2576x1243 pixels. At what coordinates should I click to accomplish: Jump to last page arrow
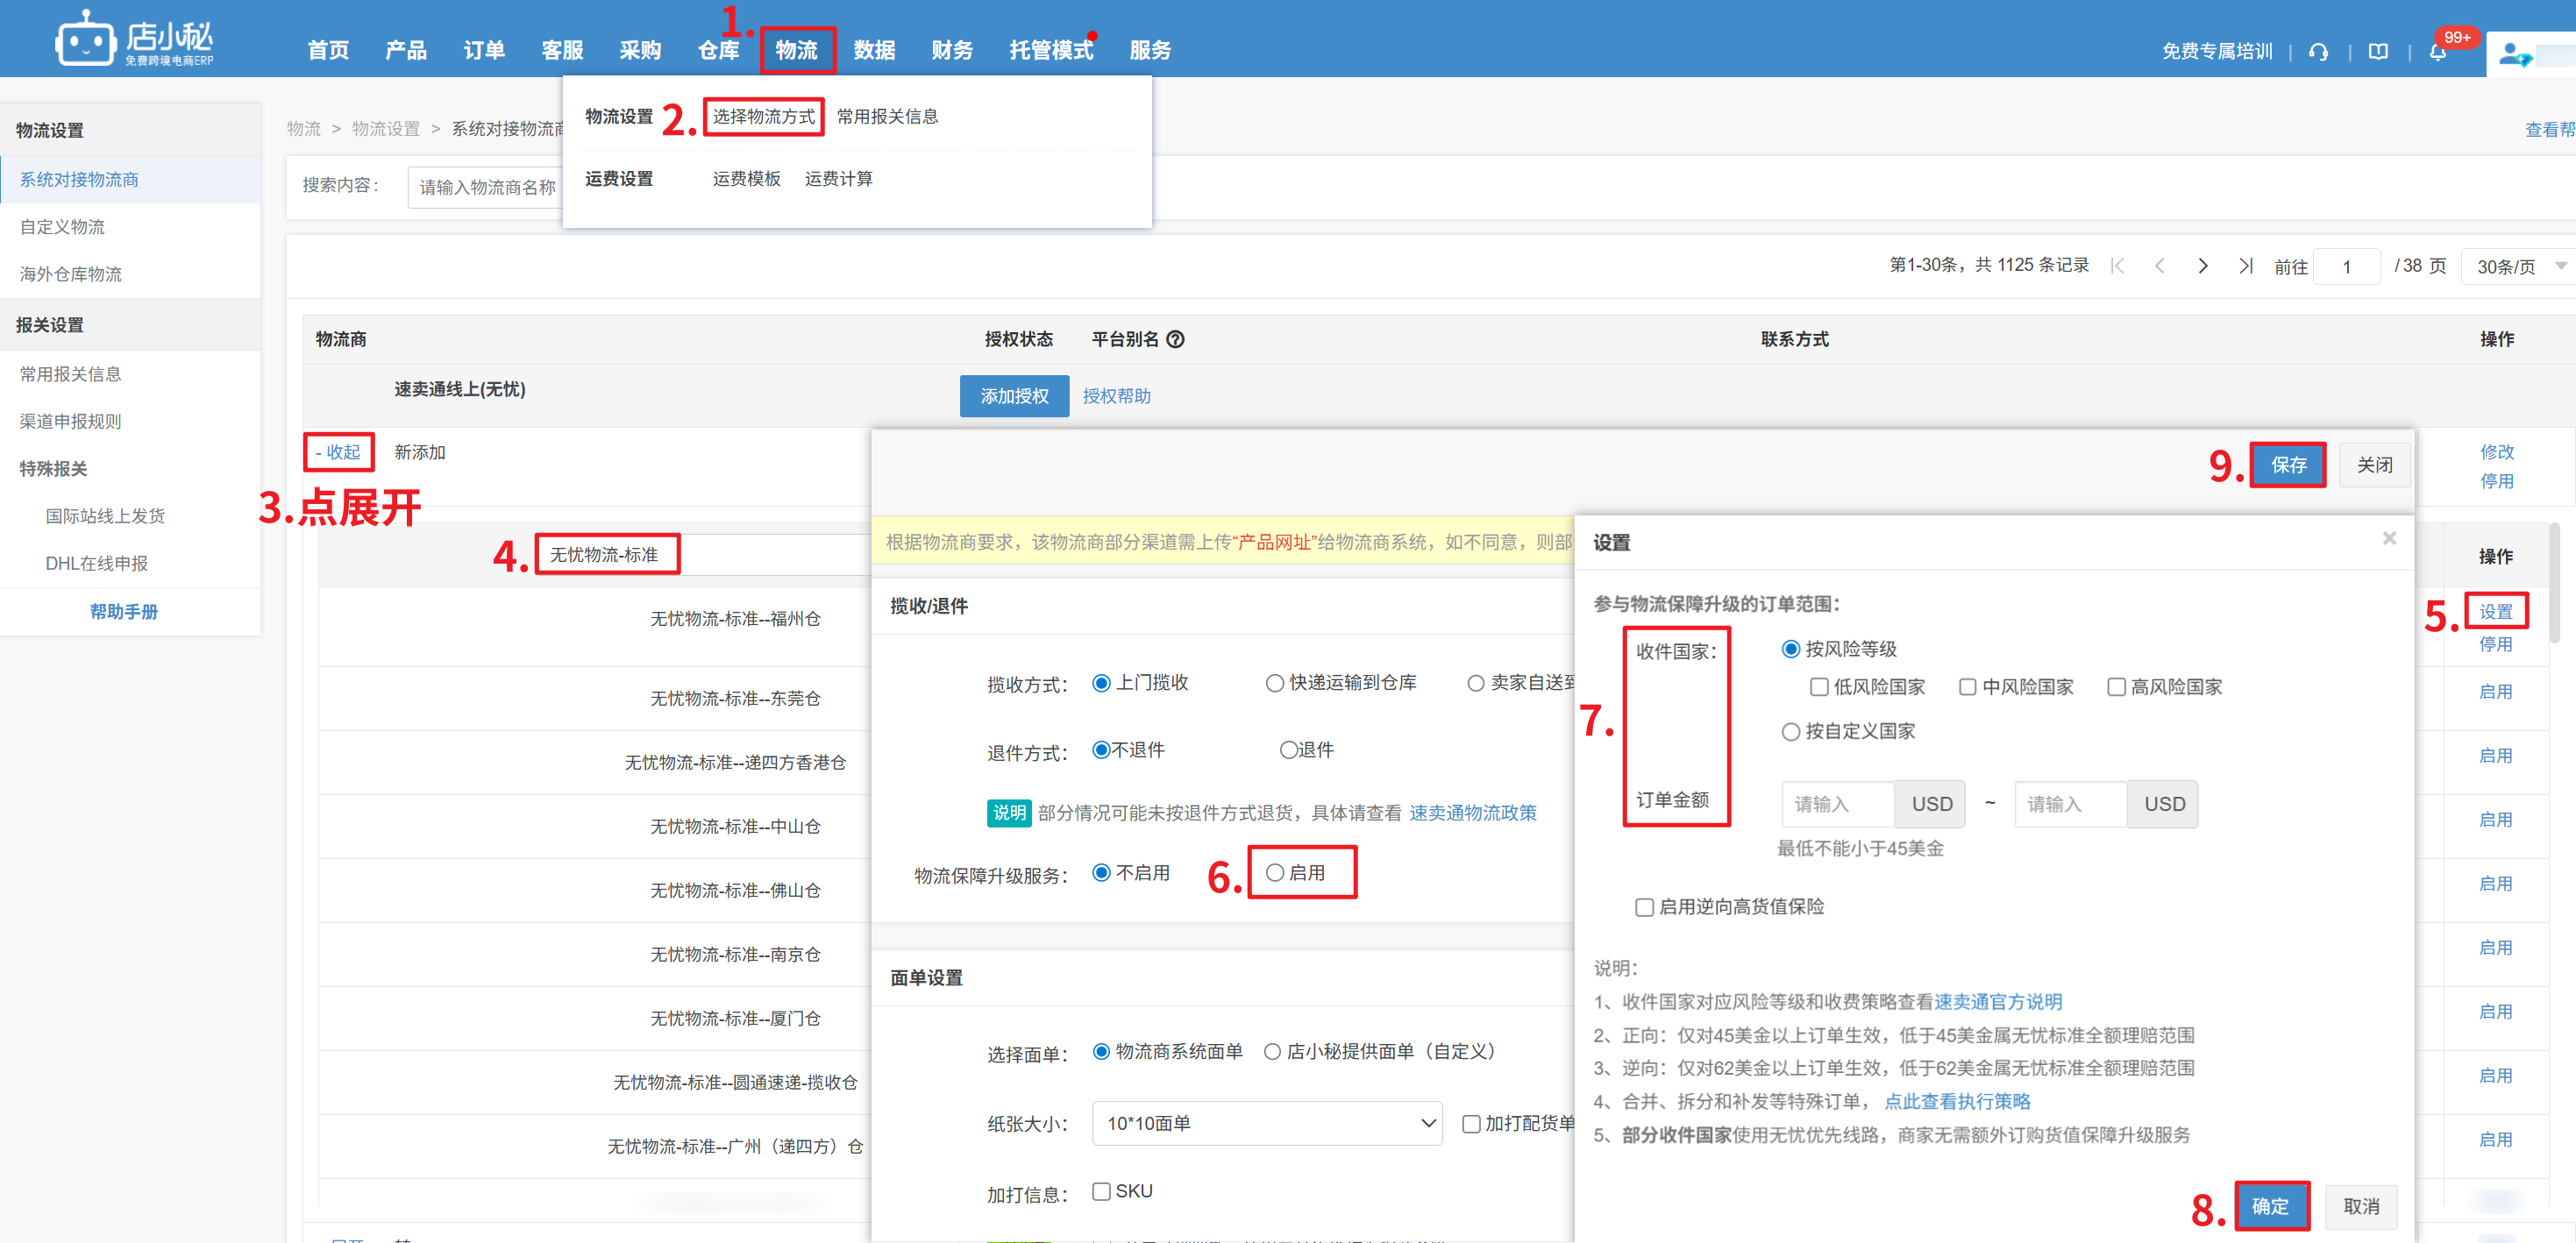coord(2246,266)
